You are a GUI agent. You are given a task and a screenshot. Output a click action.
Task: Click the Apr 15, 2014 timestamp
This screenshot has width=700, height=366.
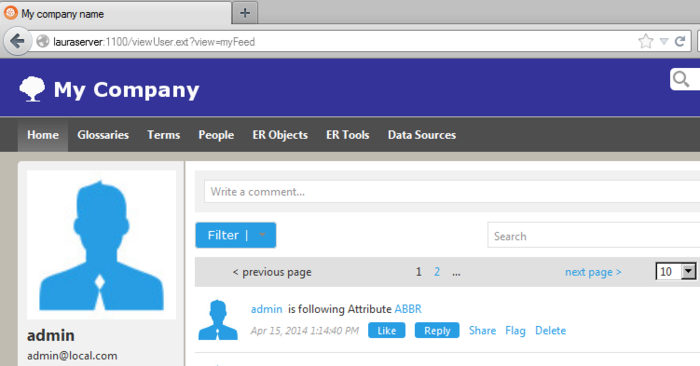pos(304,331)
